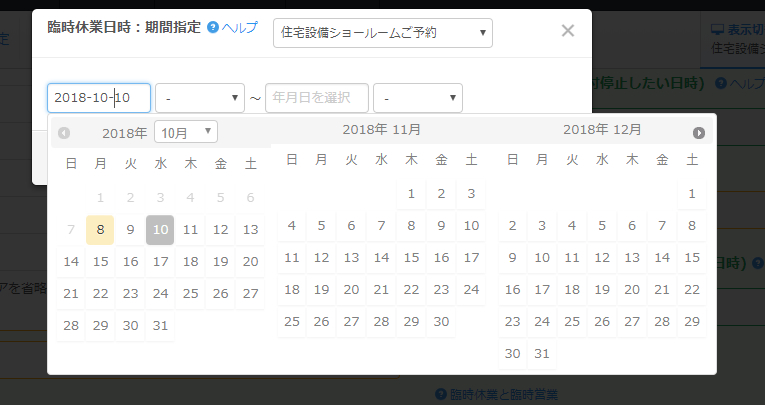The height and width of the screenshot is (405, 765).
Task: Choose December 25 in the calendar
Action: 571,321
